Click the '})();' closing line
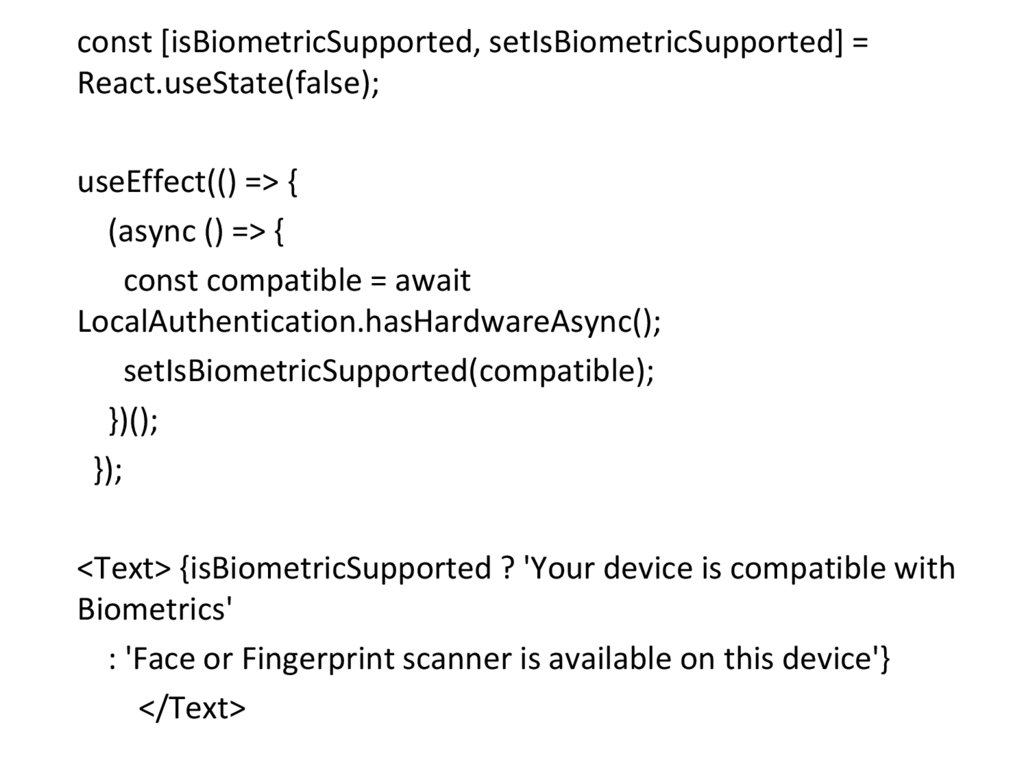This screenshot has height=767, width=1024. coord(133,420)
